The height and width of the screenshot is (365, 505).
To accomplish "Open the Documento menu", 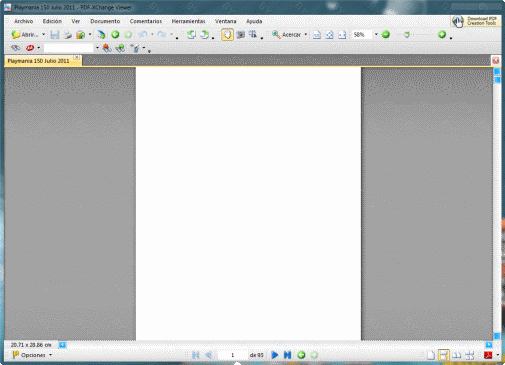I will 105,21.
